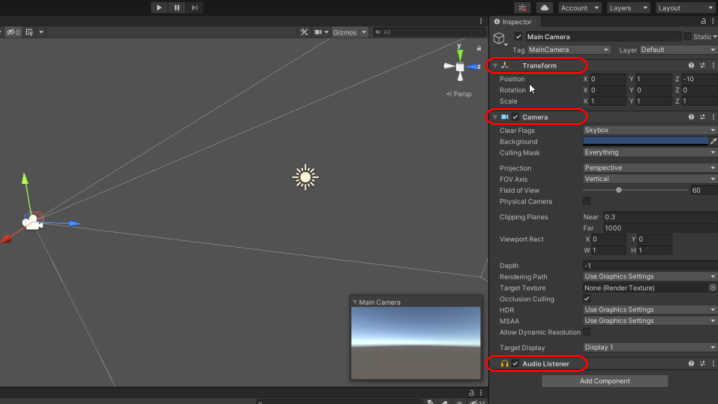Open Target Texture object picker circle
This screenshot has width=718, height=404.
tap(713, 288)
